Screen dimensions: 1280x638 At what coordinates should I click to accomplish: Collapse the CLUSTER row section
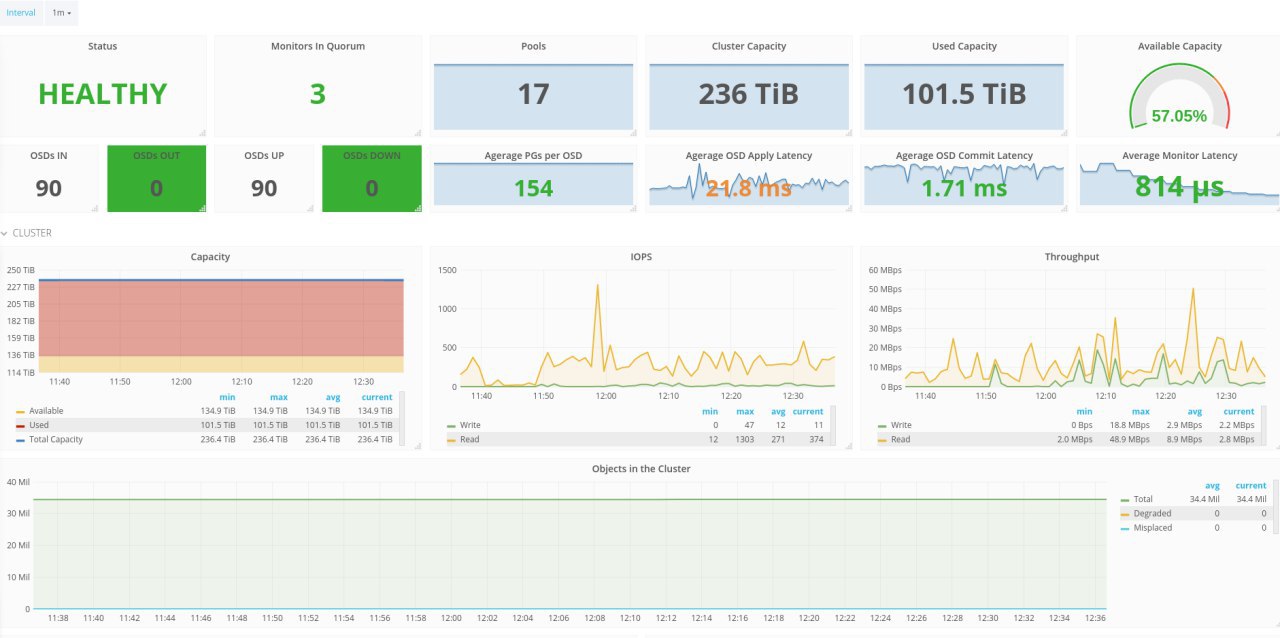coord(27,233)
